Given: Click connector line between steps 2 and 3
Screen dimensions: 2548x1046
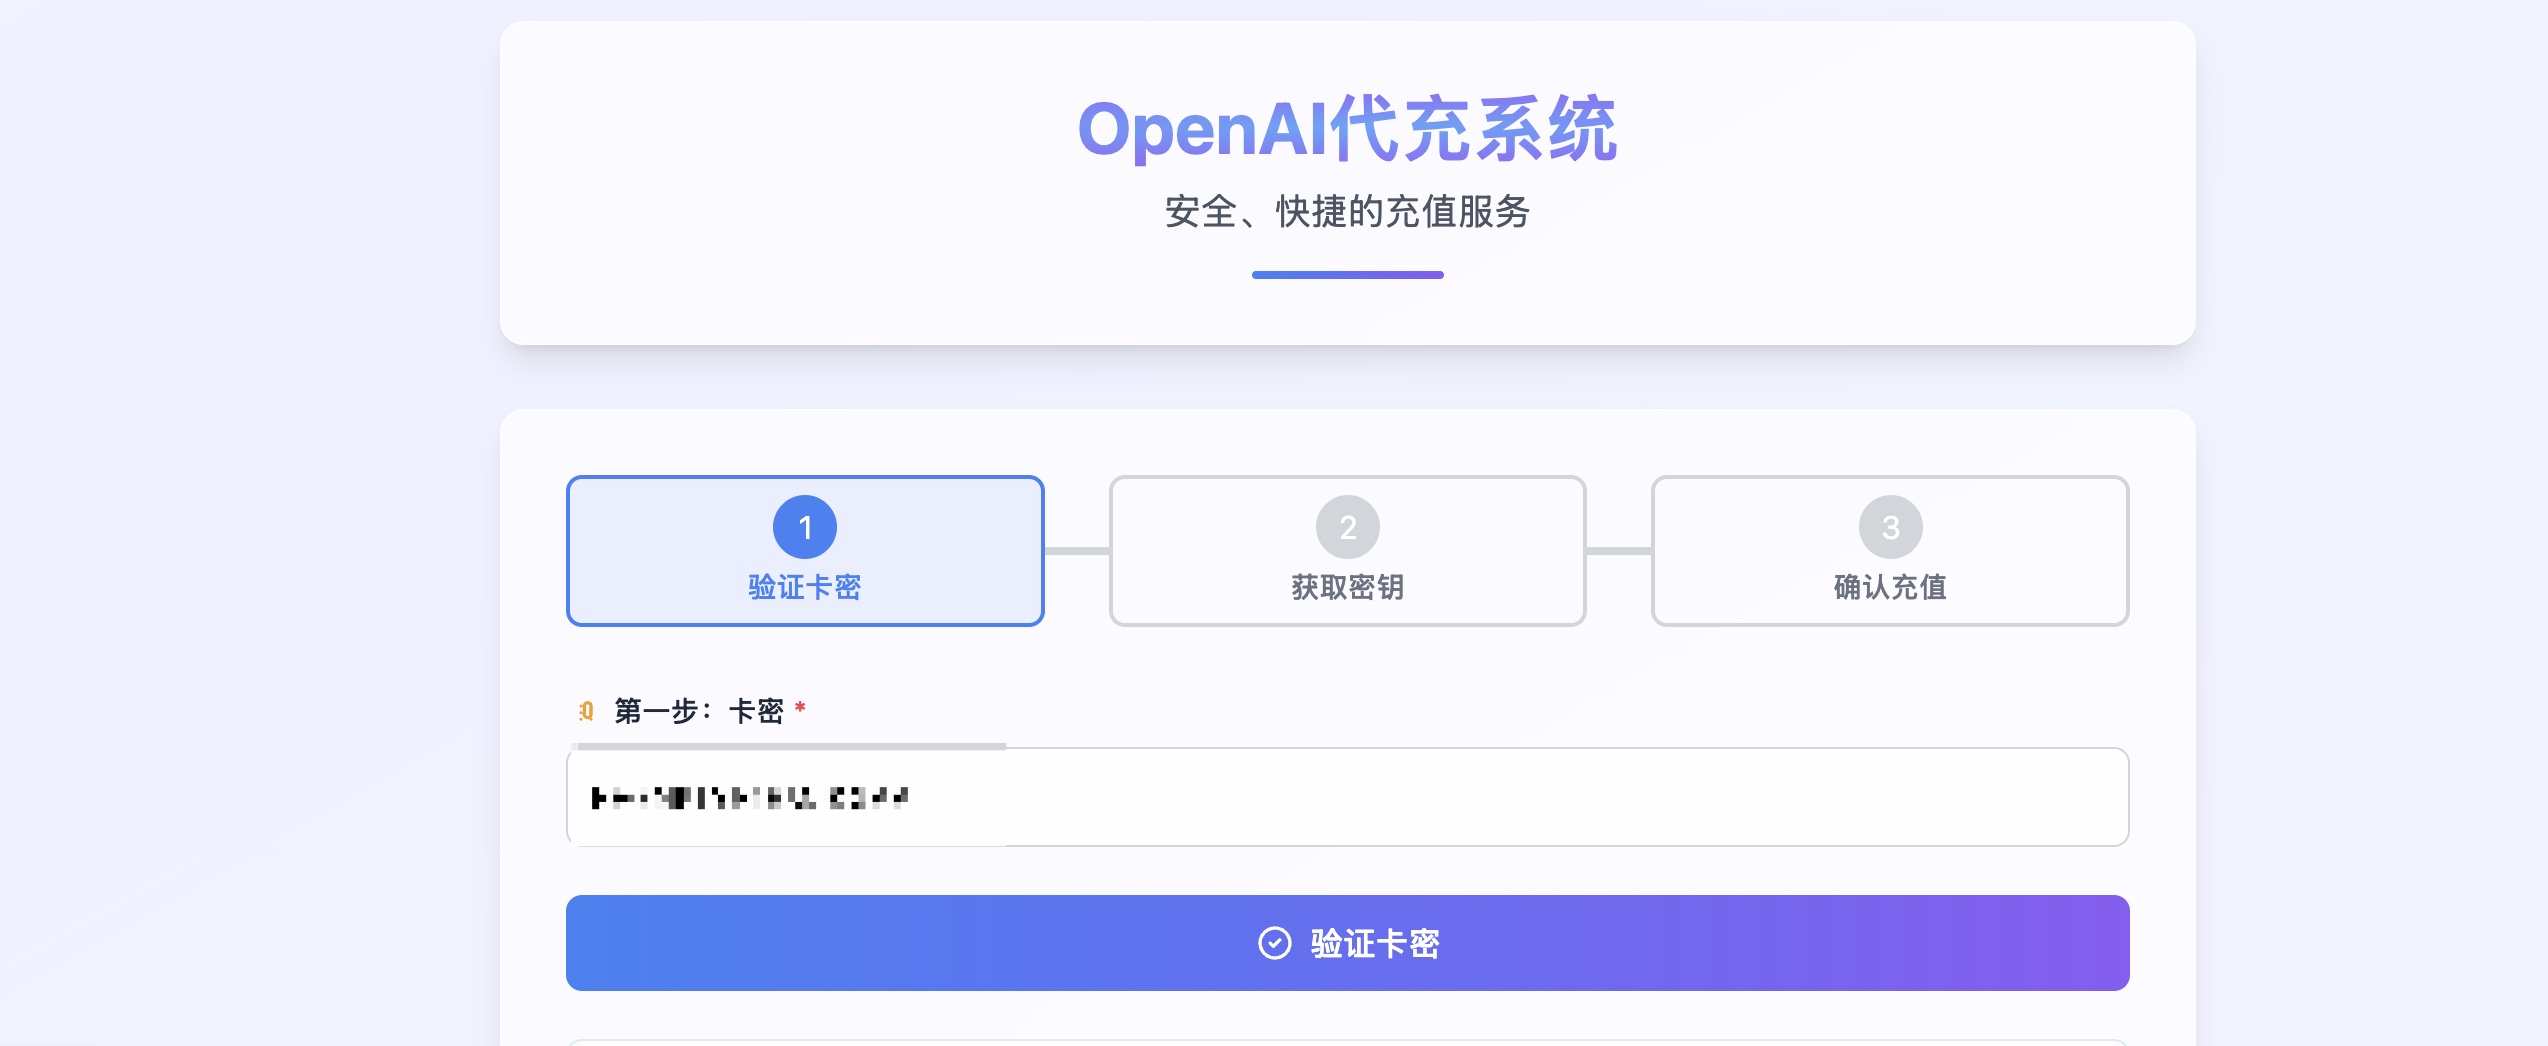Looking at the screenshot, I should (x=1619, y=551).
